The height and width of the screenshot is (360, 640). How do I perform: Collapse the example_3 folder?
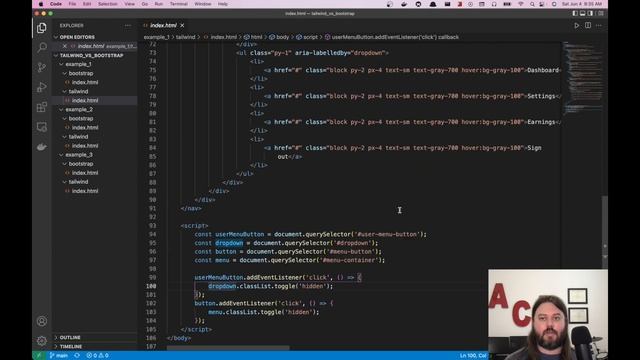click(95, 155)
